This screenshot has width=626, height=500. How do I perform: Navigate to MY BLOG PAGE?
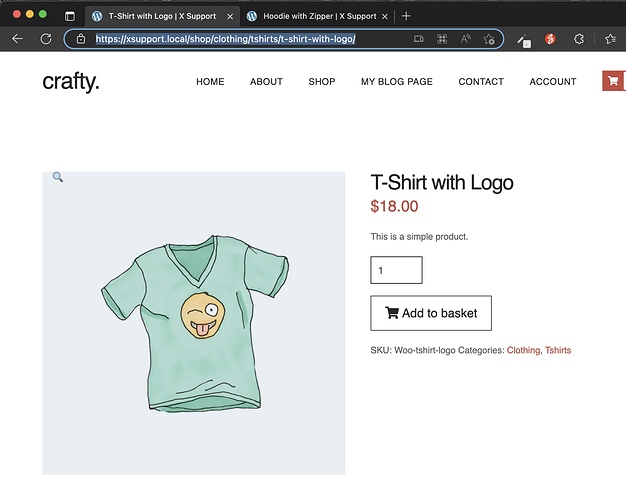tap(397, 82)
